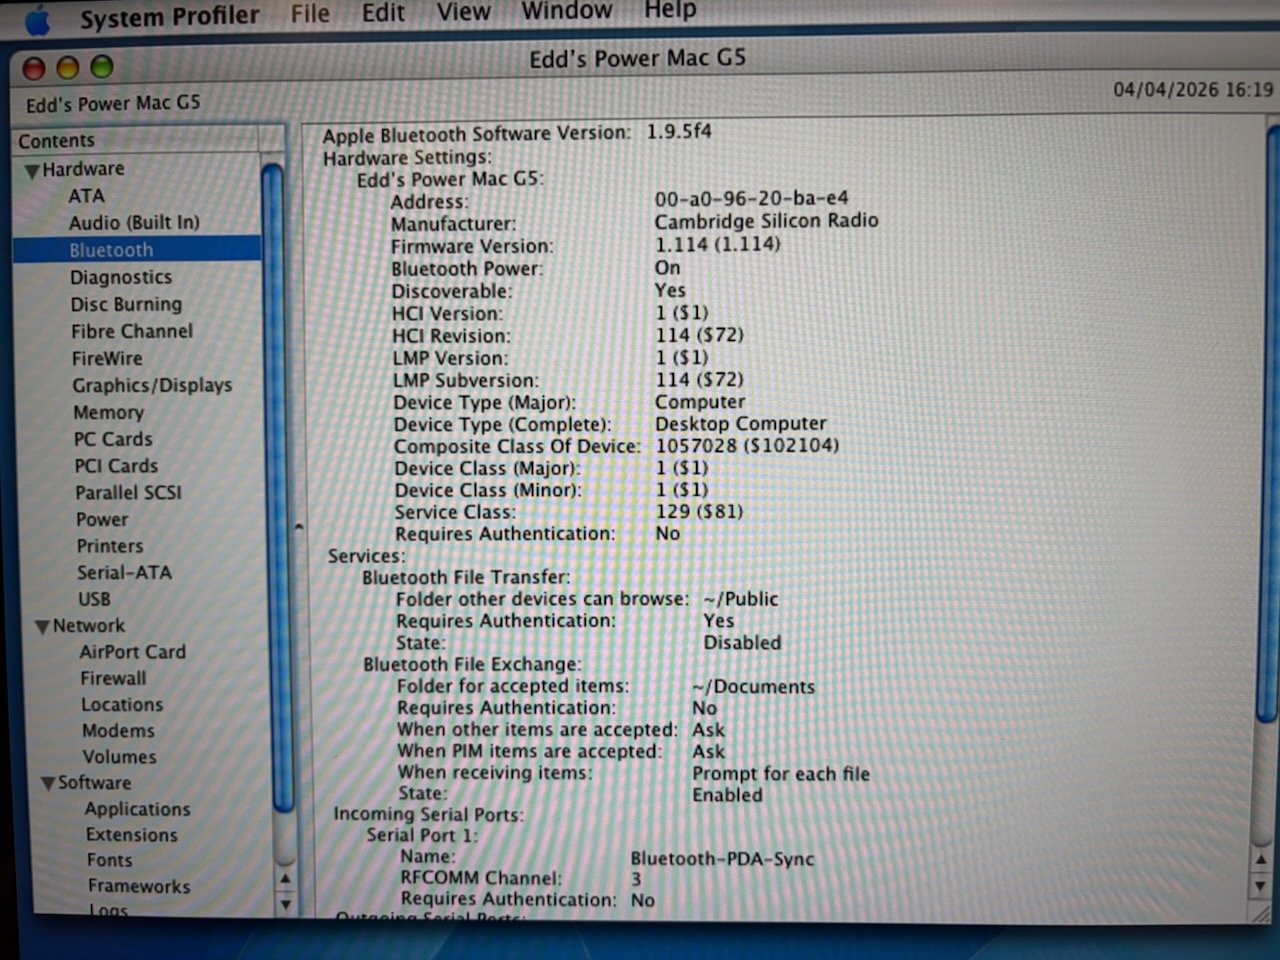Select Fonts under Software
This screenshot has width=1280, height=960.
[109, 860]
